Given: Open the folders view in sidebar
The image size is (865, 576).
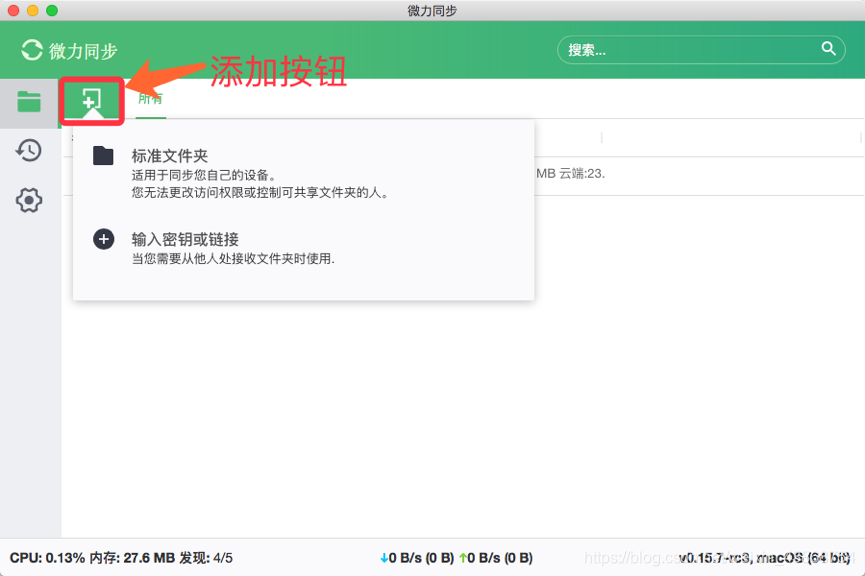Looking at the screenshot, I should pos(29,102).
